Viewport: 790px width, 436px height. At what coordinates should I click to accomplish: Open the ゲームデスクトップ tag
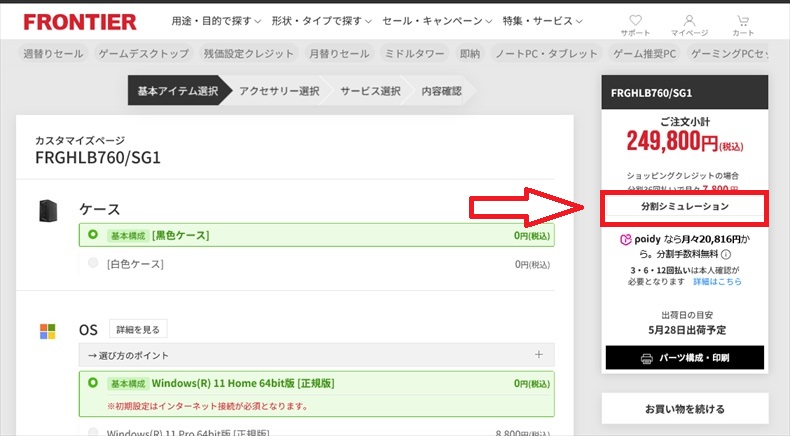click(144, 53)
